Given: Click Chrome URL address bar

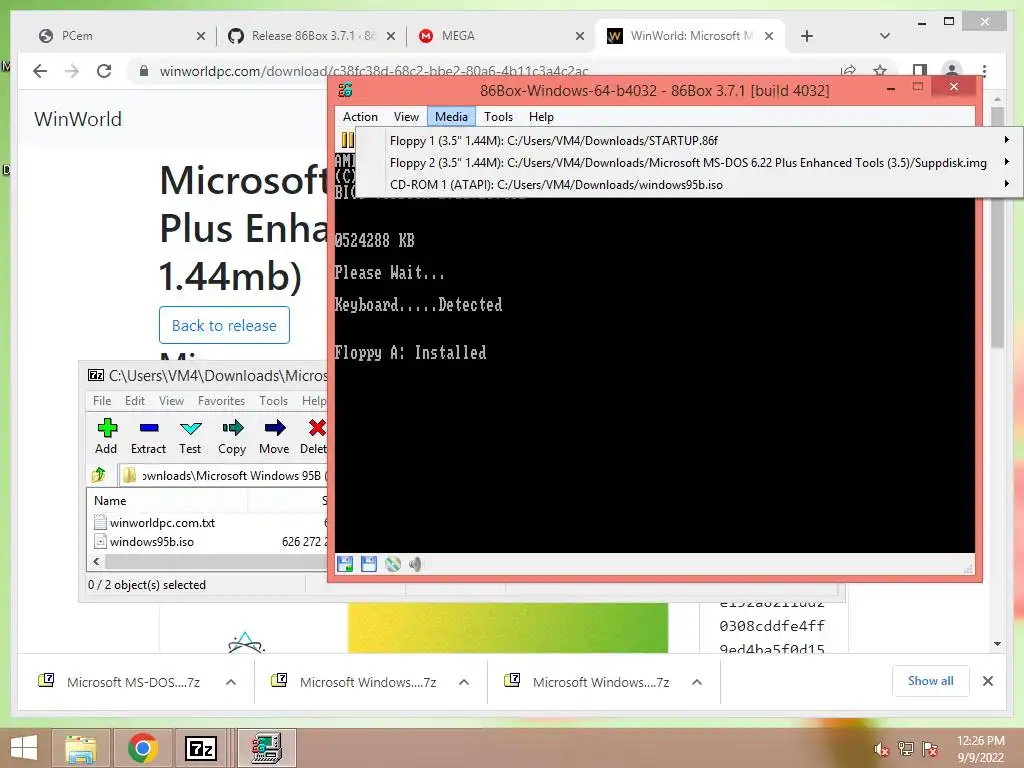Looking at the screenshot, I should (374, 71).
